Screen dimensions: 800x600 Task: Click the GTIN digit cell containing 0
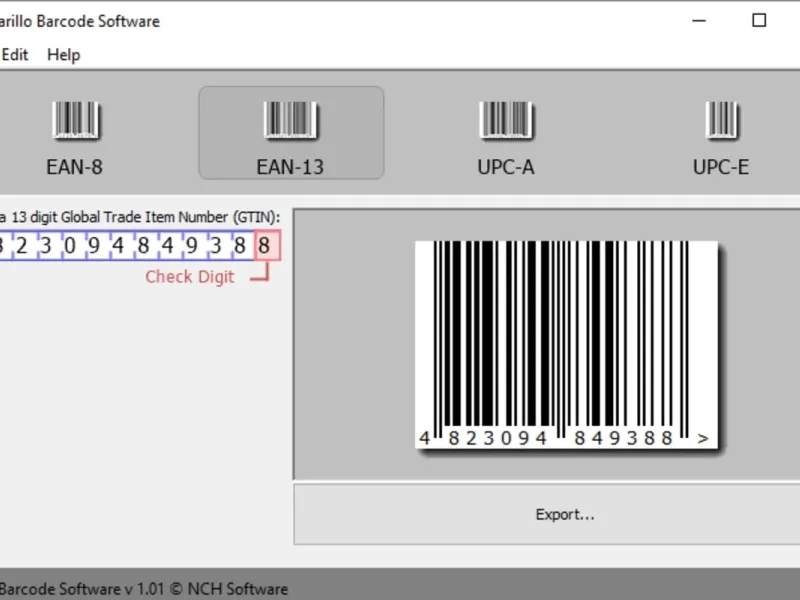(x=70, y=246)
